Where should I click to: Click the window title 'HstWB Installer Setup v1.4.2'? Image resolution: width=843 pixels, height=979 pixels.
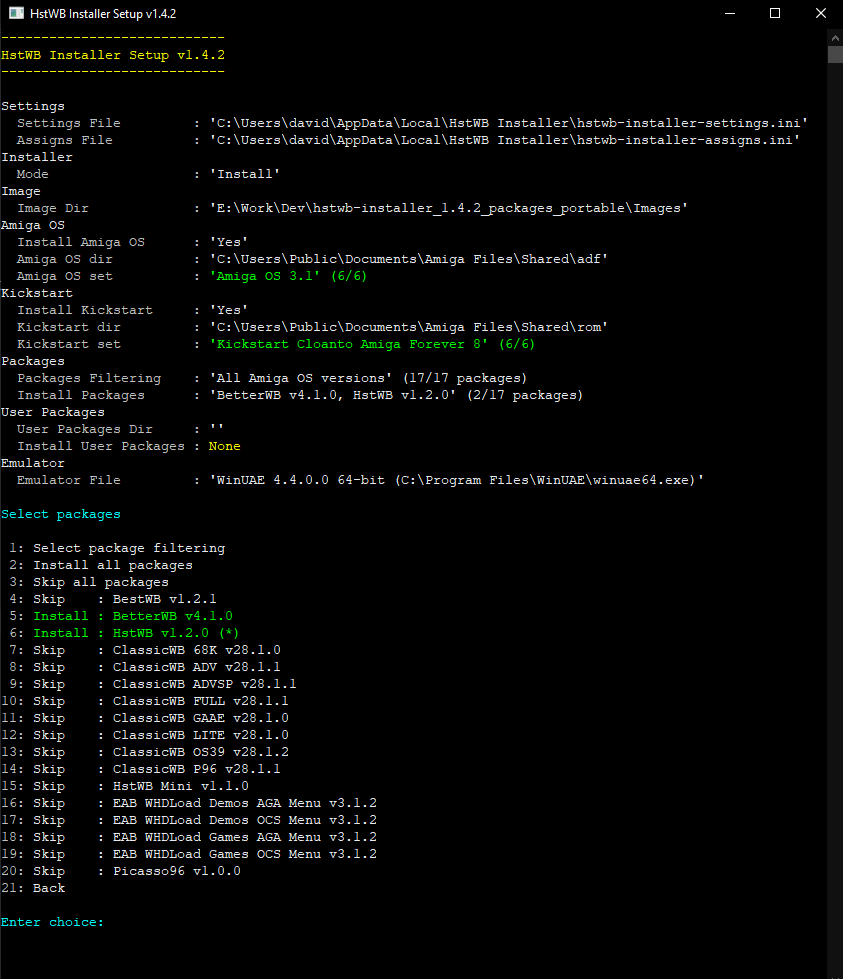103,13
